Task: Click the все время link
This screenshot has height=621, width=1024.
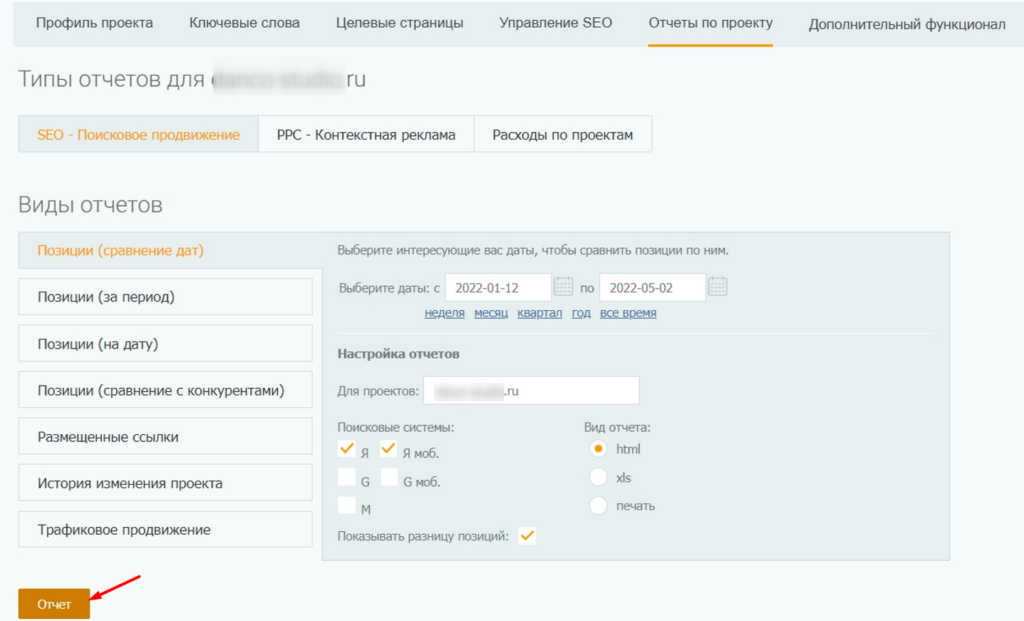Action: point(628,313)
